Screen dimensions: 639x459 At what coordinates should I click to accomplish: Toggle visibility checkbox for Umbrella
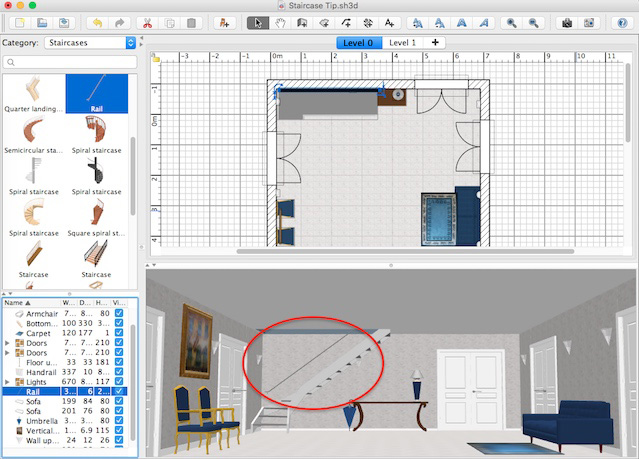[x=119, y=419]
